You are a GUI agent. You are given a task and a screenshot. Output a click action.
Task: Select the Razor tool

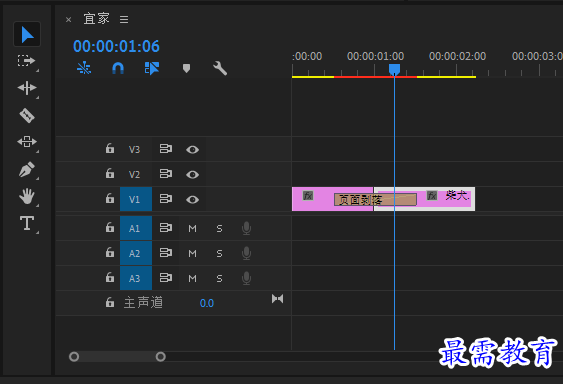27,115
